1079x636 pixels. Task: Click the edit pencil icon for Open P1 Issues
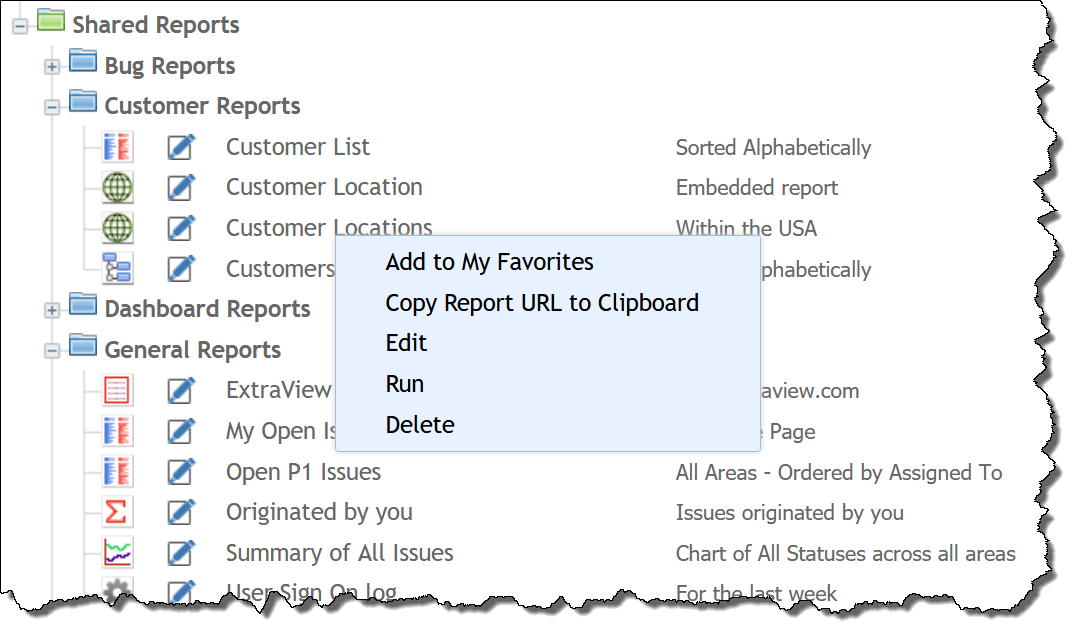click(x=181, y=471)
